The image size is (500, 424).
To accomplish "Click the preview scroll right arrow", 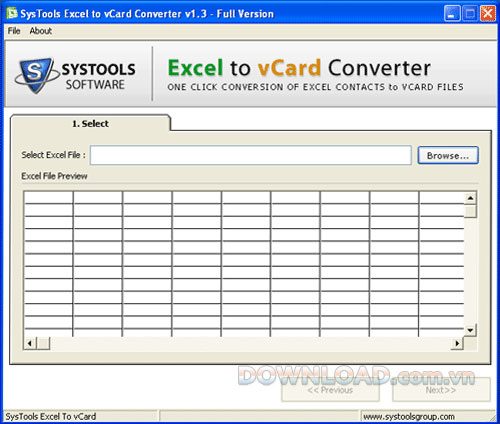I will click(457, 343).
